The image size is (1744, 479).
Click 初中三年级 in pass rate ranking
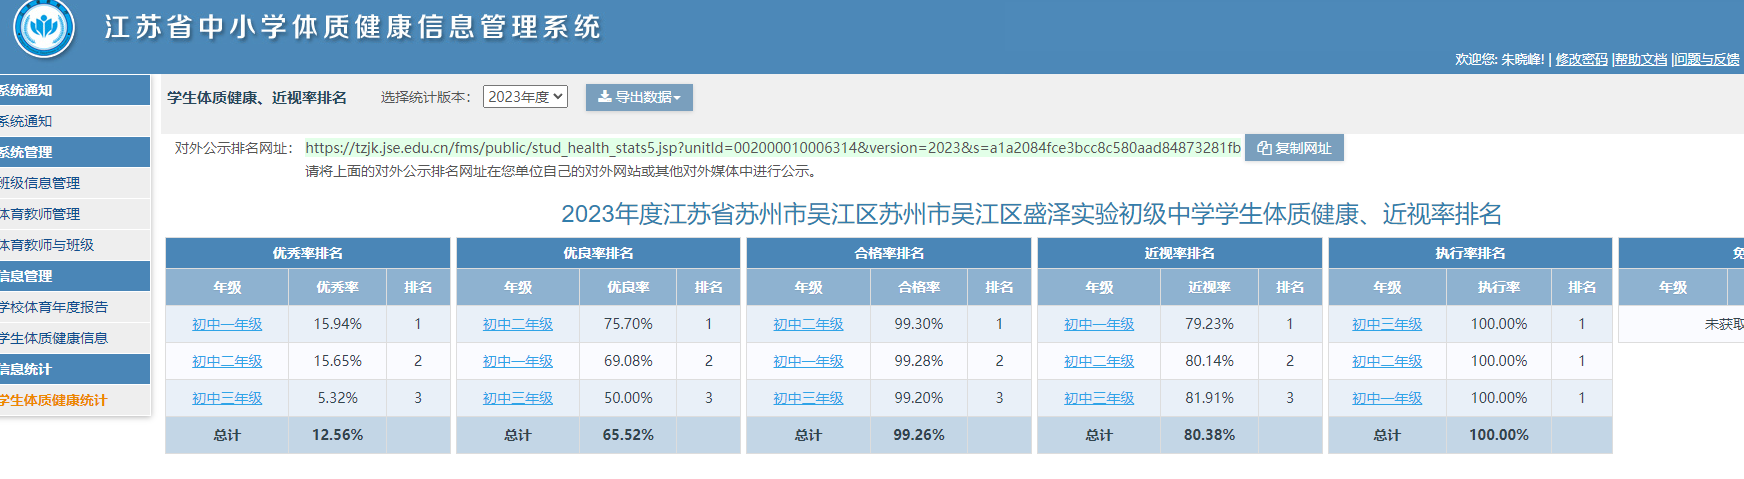coord(808,398)
